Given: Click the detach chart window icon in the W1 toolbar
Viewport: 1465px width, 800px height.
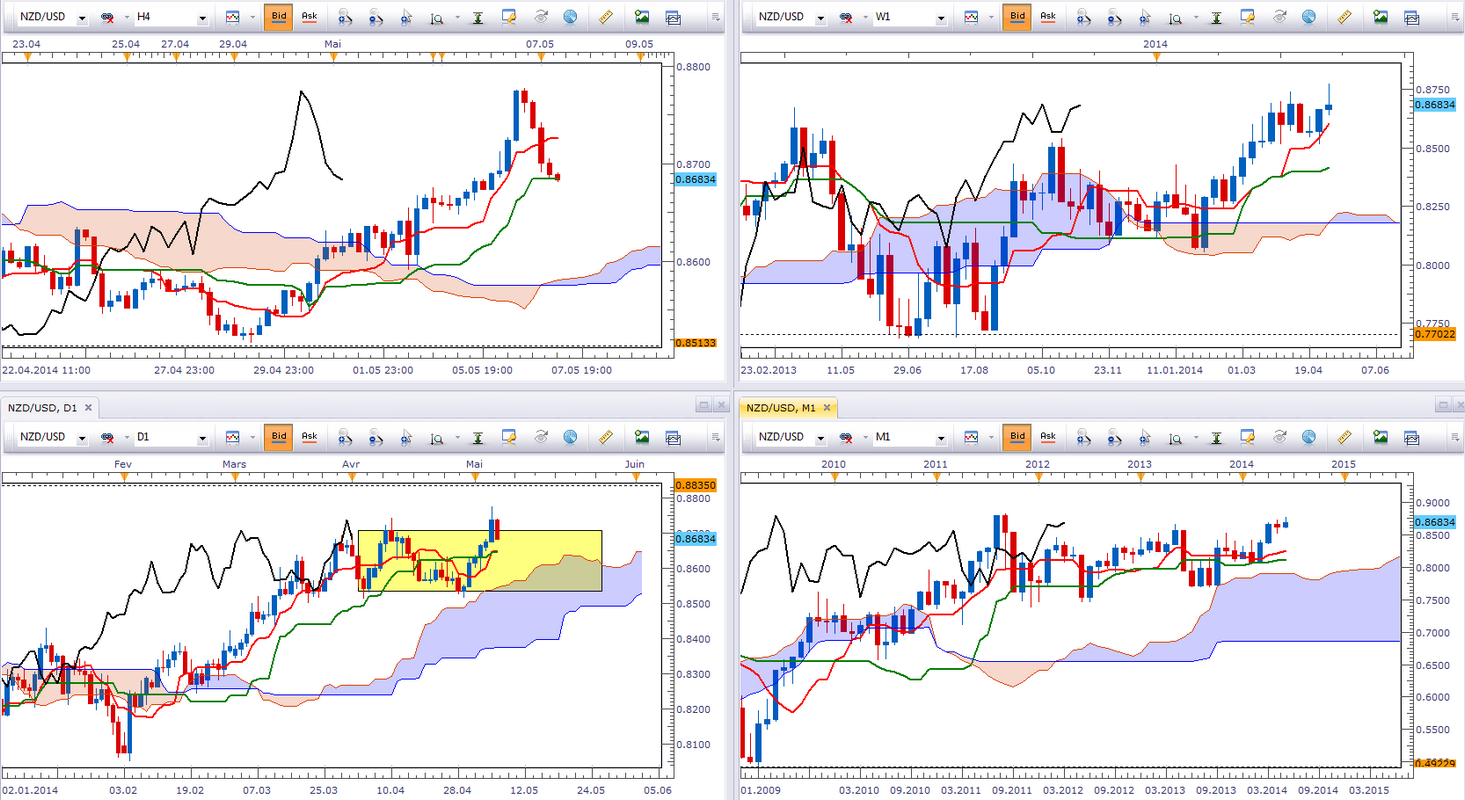Looking at the screenshot, I should (1412, 17).
